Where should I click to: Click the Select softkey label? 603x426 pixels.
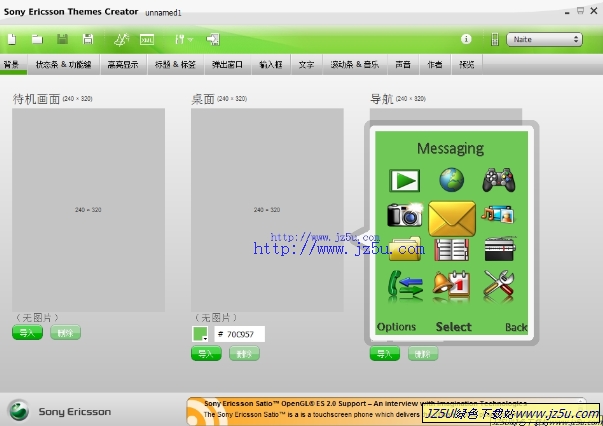(x=454, y=327)
